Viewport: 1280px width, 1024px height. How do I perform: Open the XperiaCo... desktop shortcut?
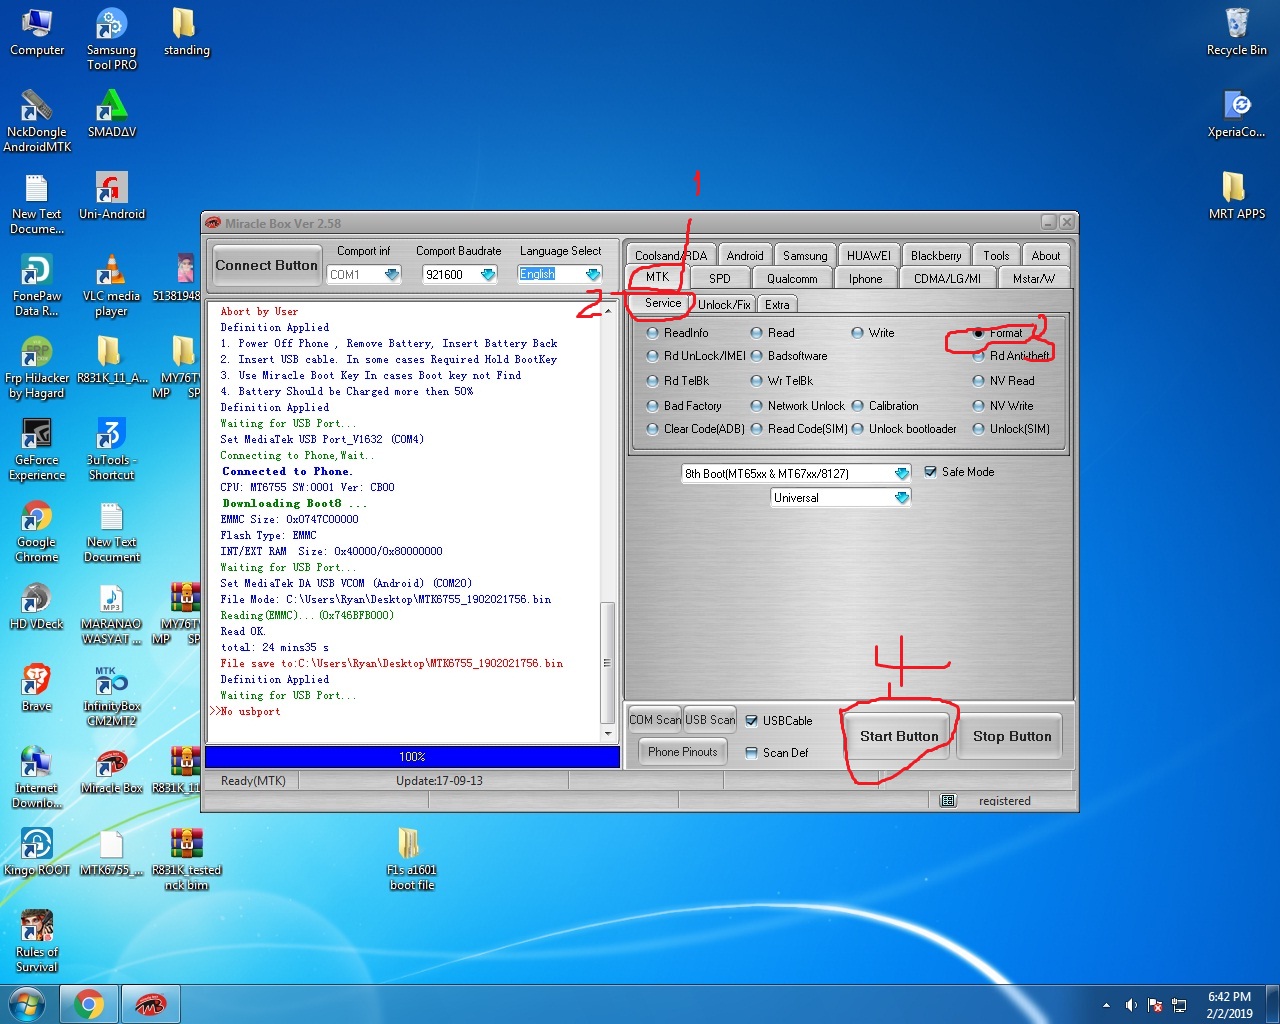tap(1236, 114)
